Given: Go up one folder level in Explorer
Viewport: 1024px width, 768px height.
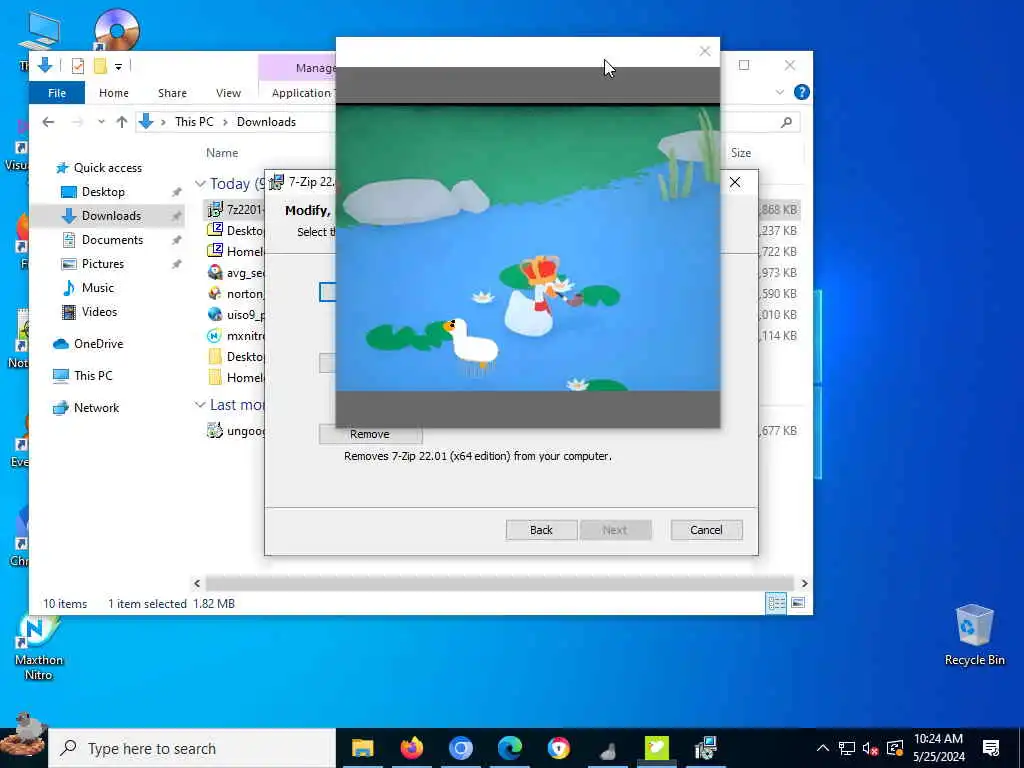Looking at the screenshot, I should (121, 122).
